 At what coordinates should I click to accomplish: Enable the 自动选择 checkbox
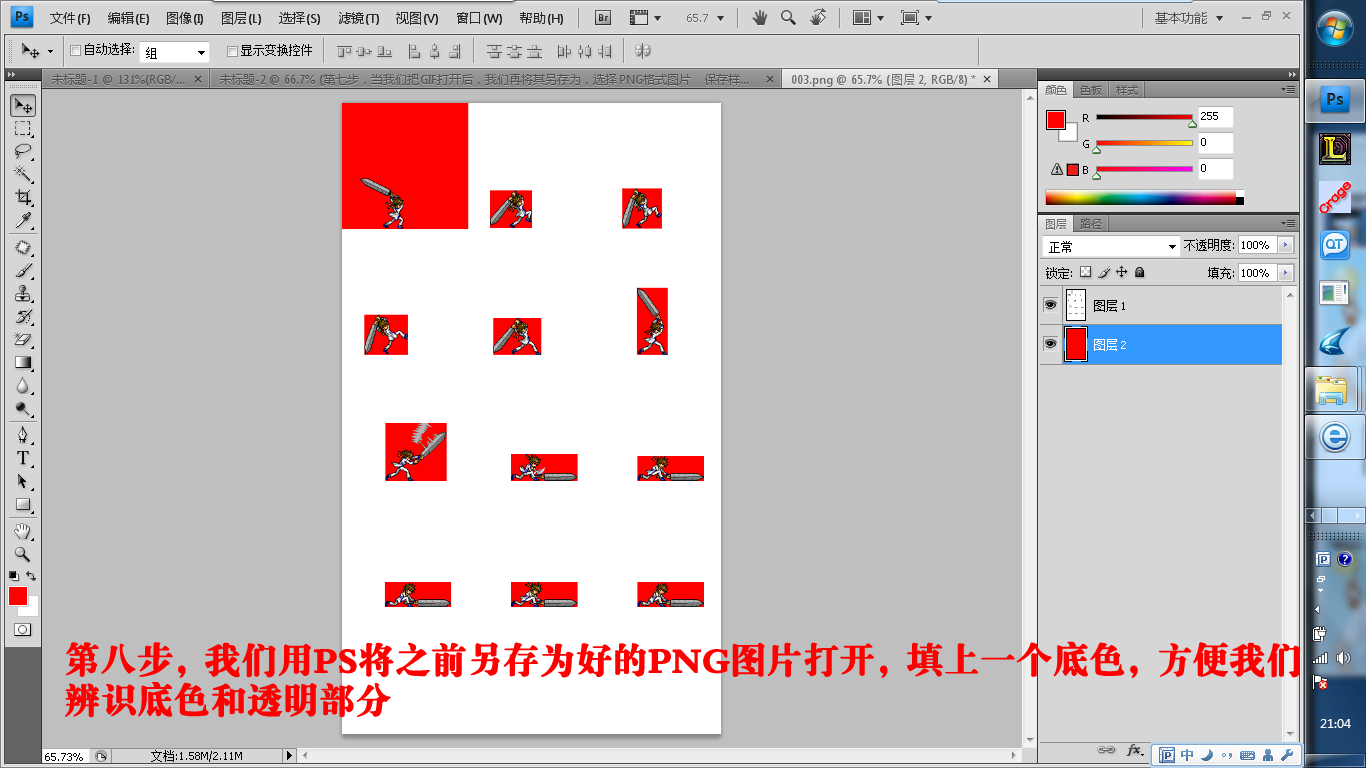(76, 50)
